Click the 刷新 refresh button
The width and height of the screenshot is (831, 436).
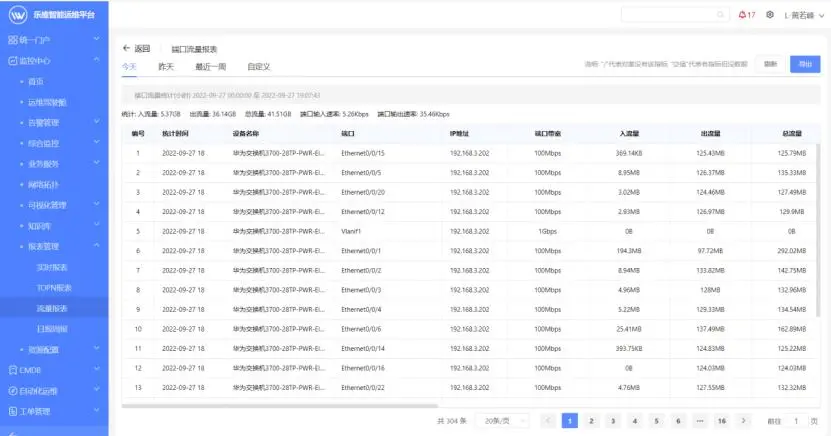770,64
